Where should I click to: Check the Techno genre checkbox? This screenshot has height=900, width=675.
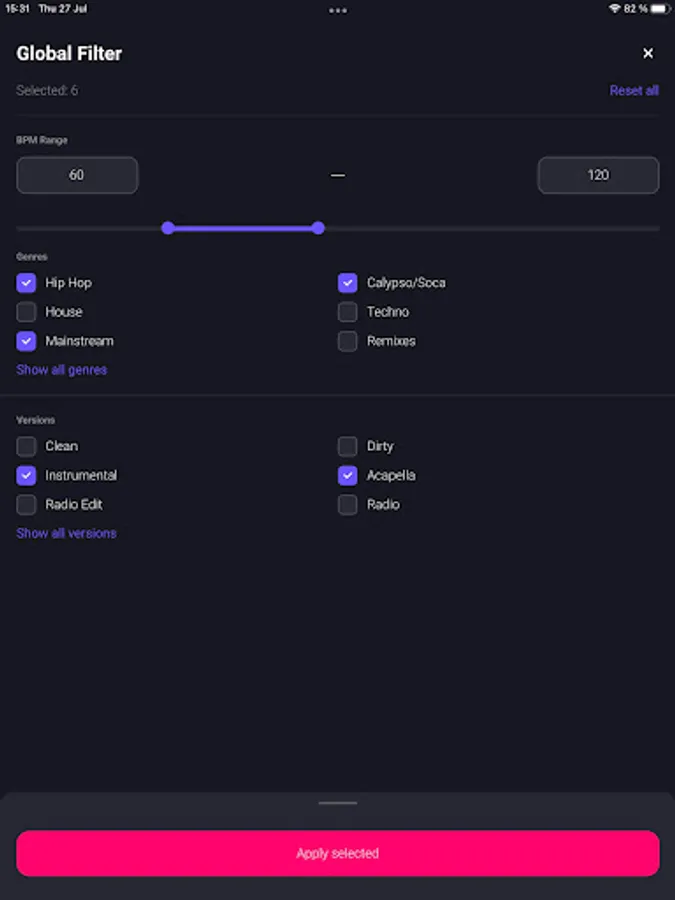coord(348,312)
